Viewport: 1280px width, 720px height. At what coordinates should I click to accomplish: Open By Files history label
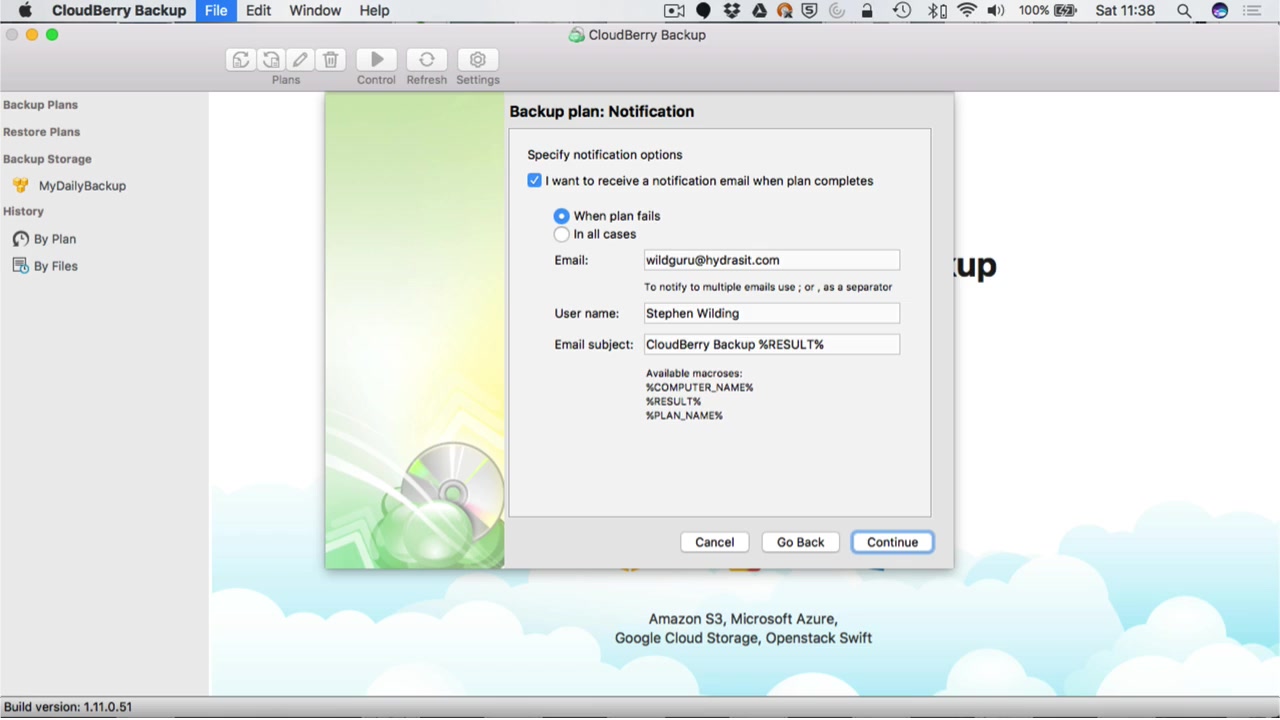(56, 266)
